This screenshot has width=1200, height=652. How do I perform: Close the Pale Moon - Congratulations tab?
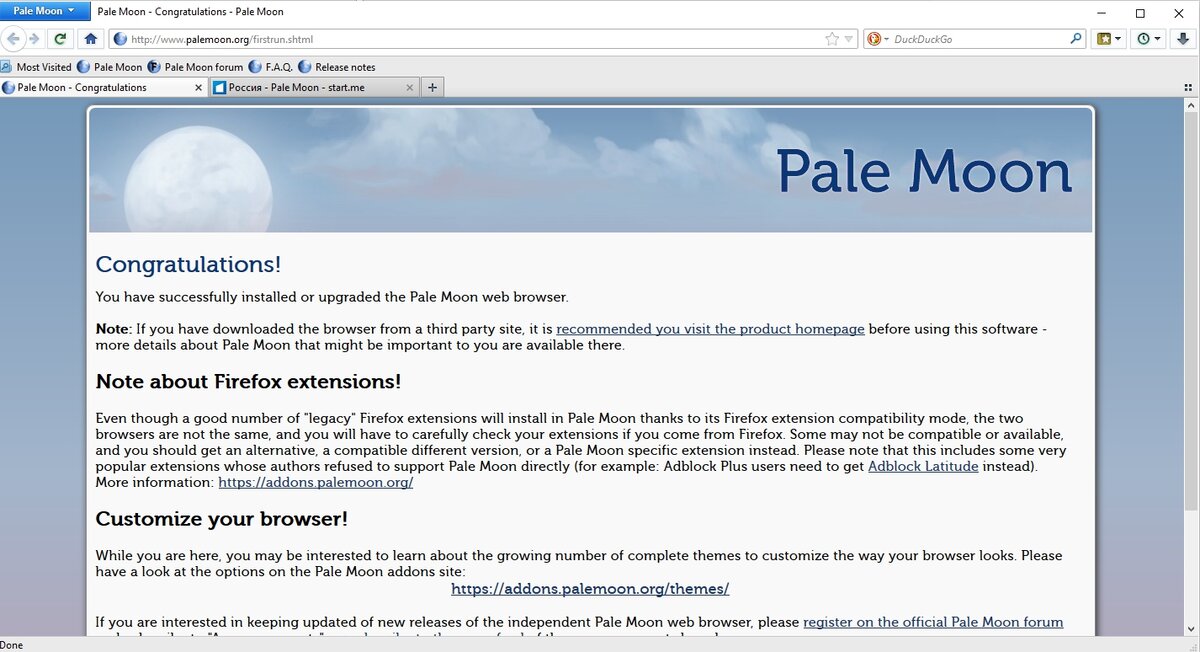pyautogui.click(x=198, y=88)
